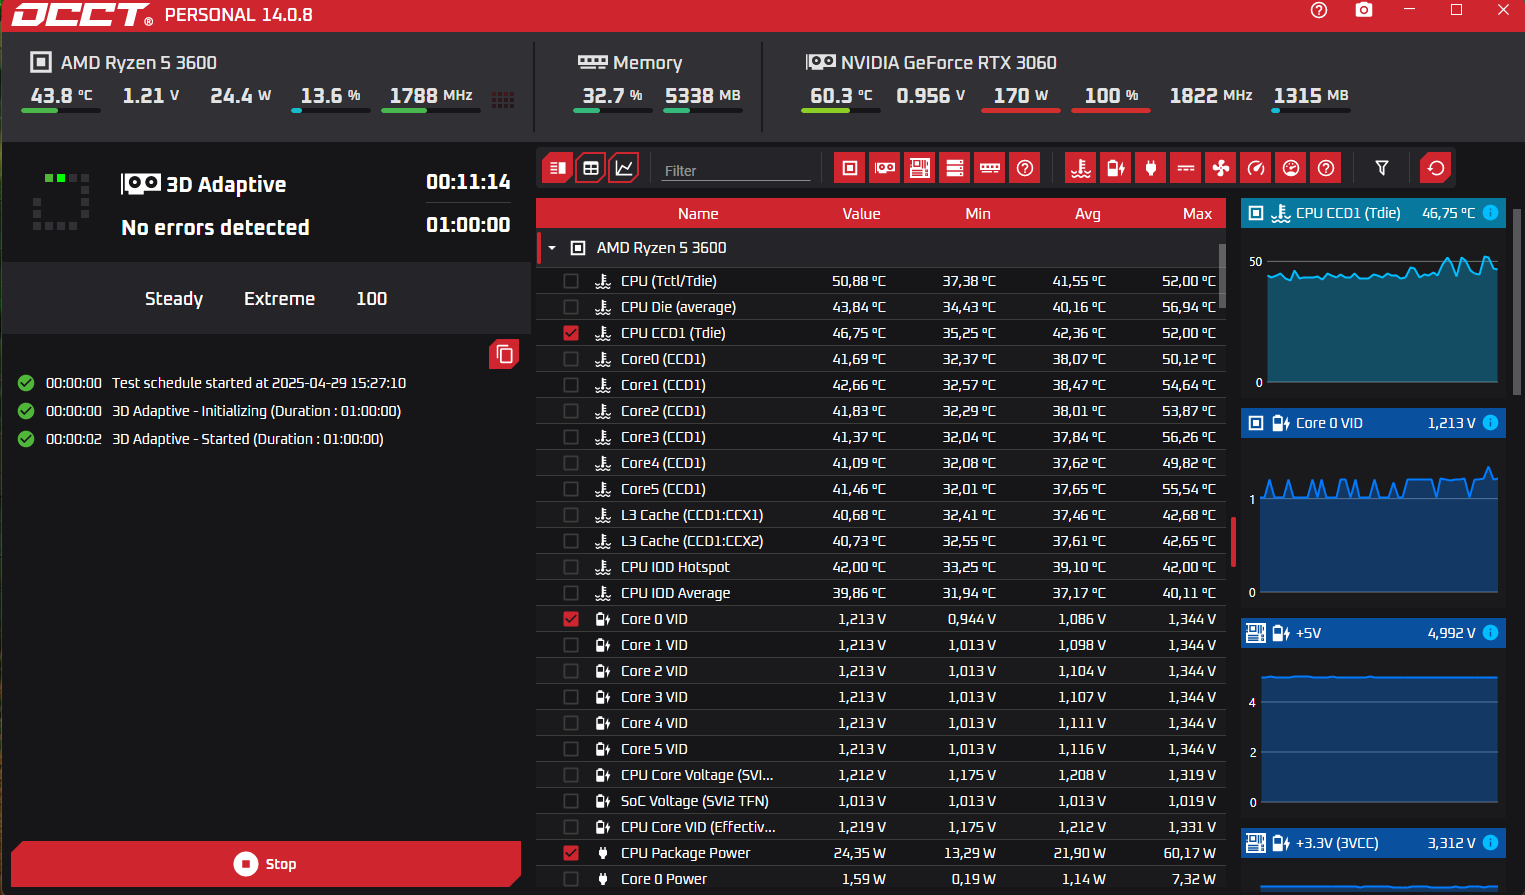The image size is (1525, 895).
Task: Filter by voltage sensor type icon
Action: pos(1116,168)
